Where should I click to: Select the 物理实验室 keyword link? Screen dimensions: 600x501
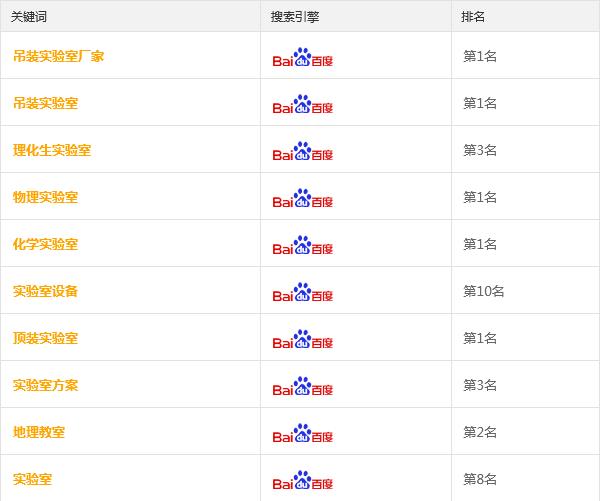click(46, 197)
